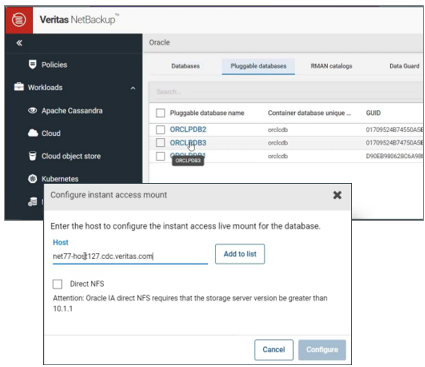
Task: Open Apache Cassandra workload
Action: point(72,111)
